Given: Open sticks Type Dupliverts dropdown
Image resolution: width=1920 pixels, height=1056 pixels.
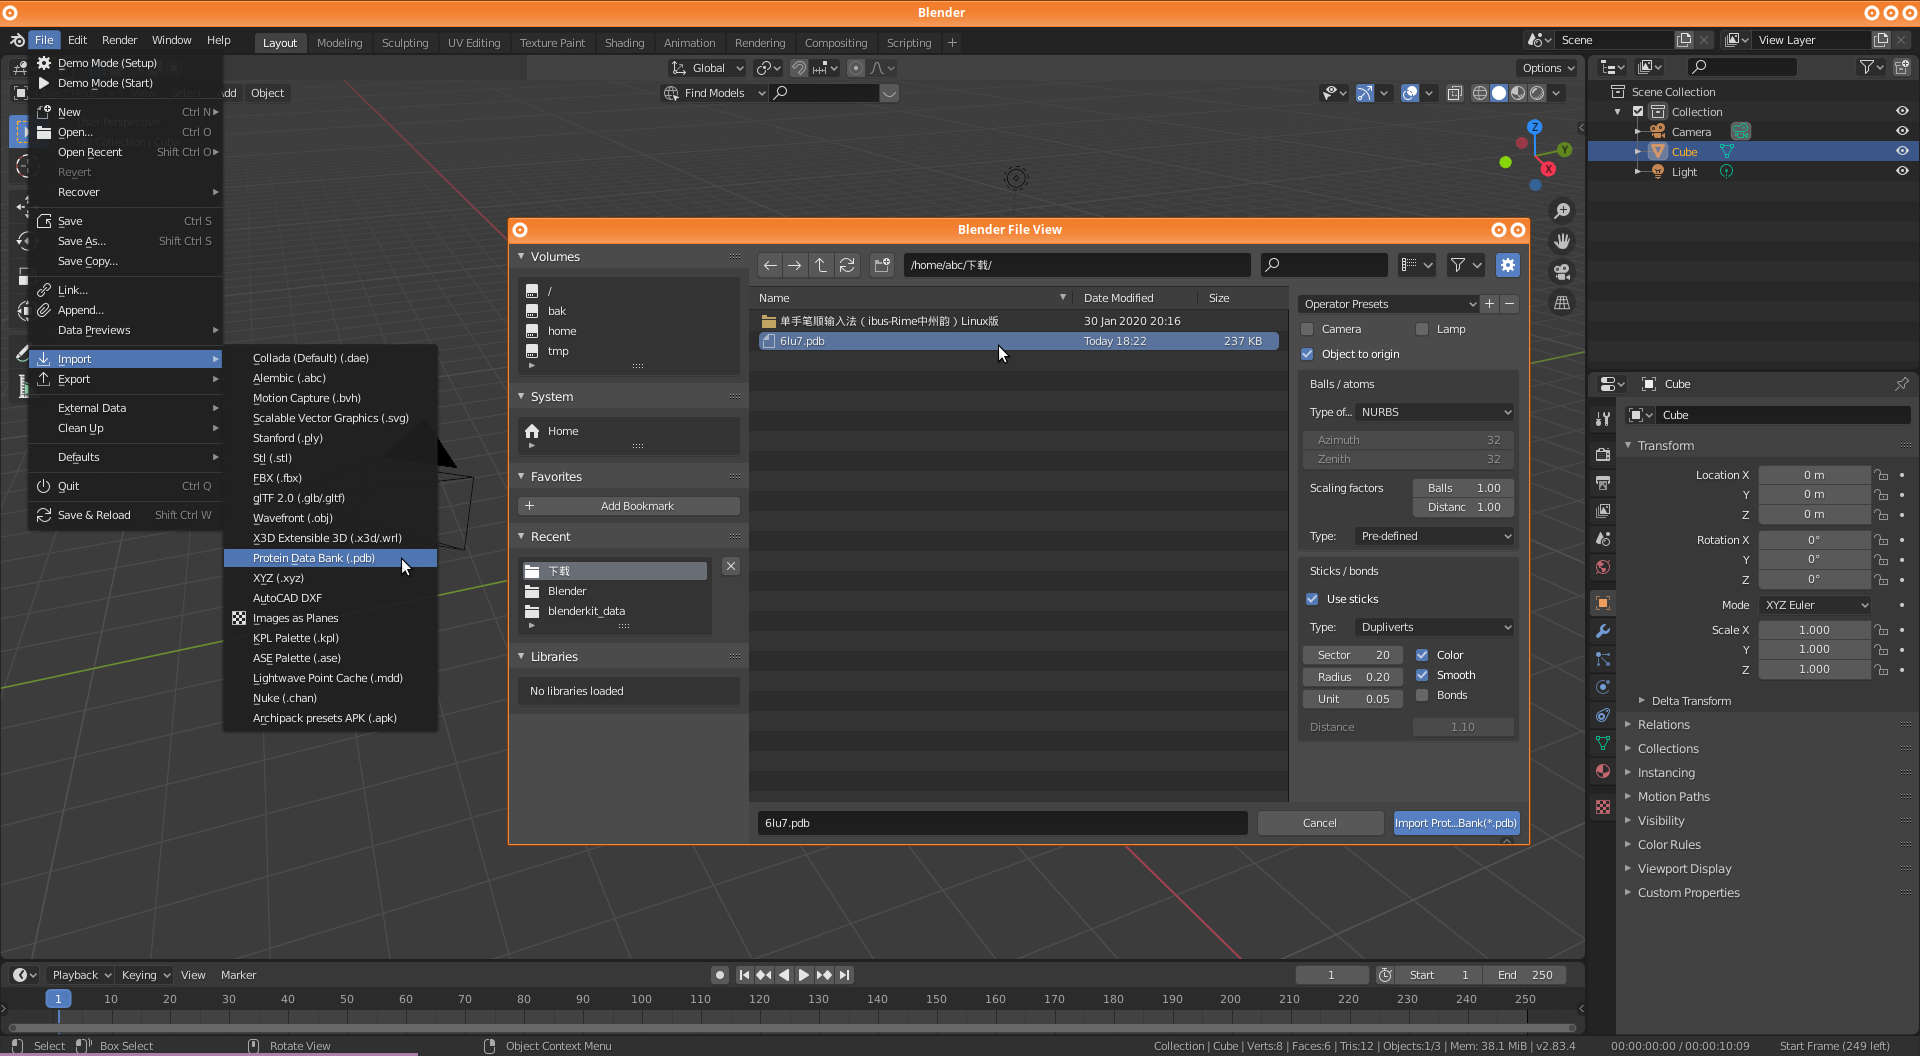Looking at the screenshot, I should click(x=1435, y=627).
